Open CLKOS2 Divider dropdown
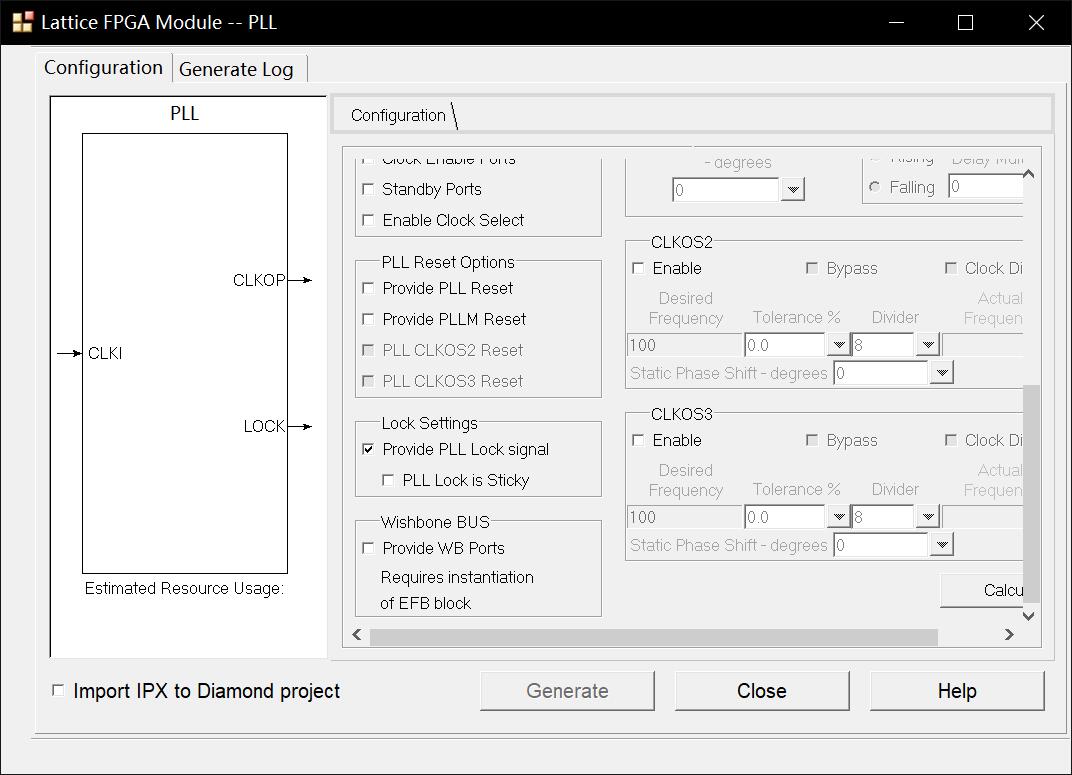 pos(928,344)
